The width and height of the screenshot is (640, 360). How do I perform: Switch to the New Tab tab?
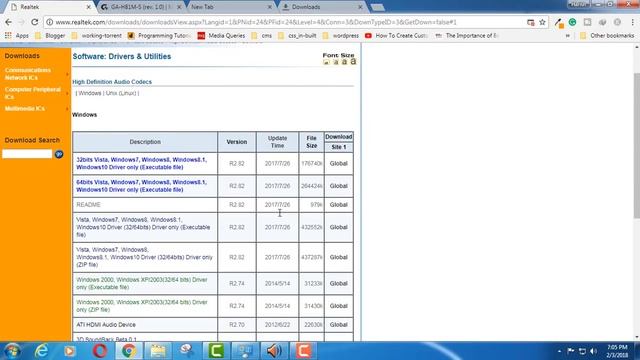pos(231,7)
